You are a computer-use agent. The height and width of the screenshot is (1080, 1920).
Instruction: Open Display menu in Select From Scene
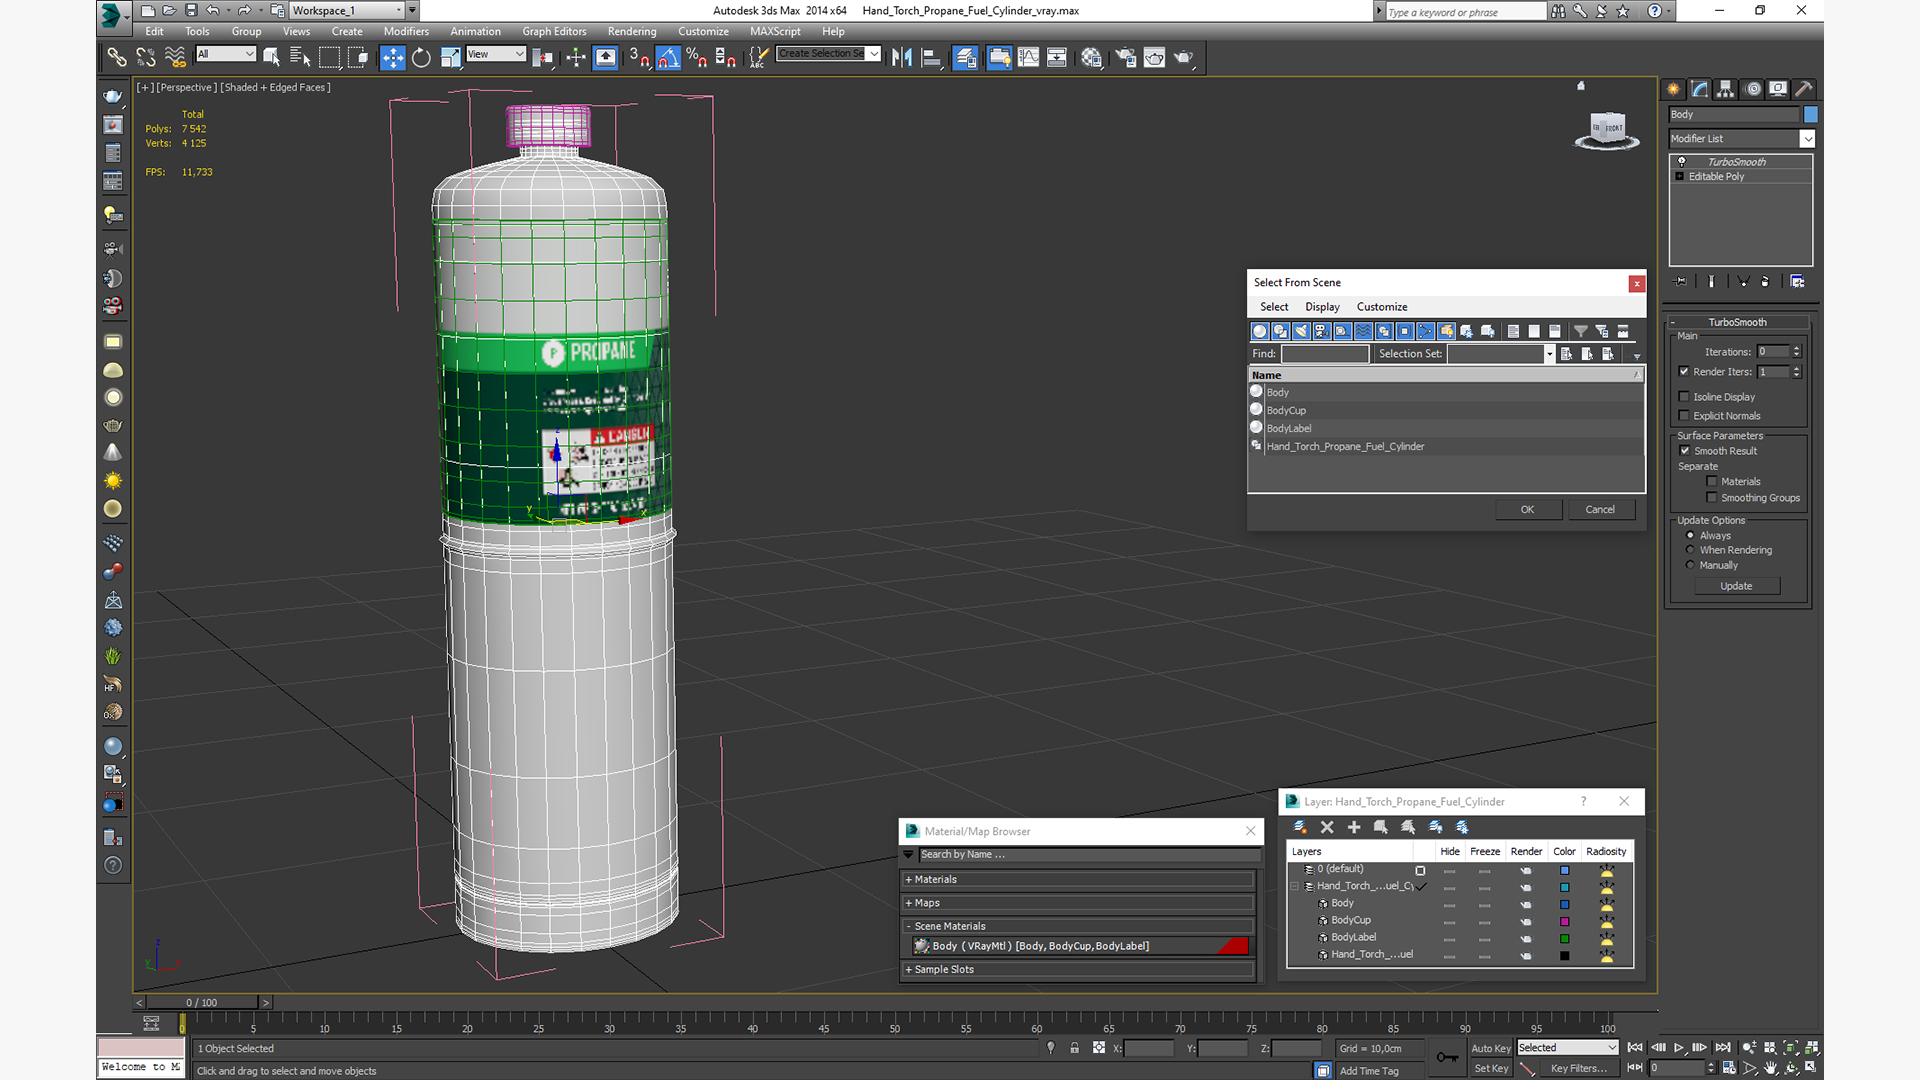tap(1322, 307)
